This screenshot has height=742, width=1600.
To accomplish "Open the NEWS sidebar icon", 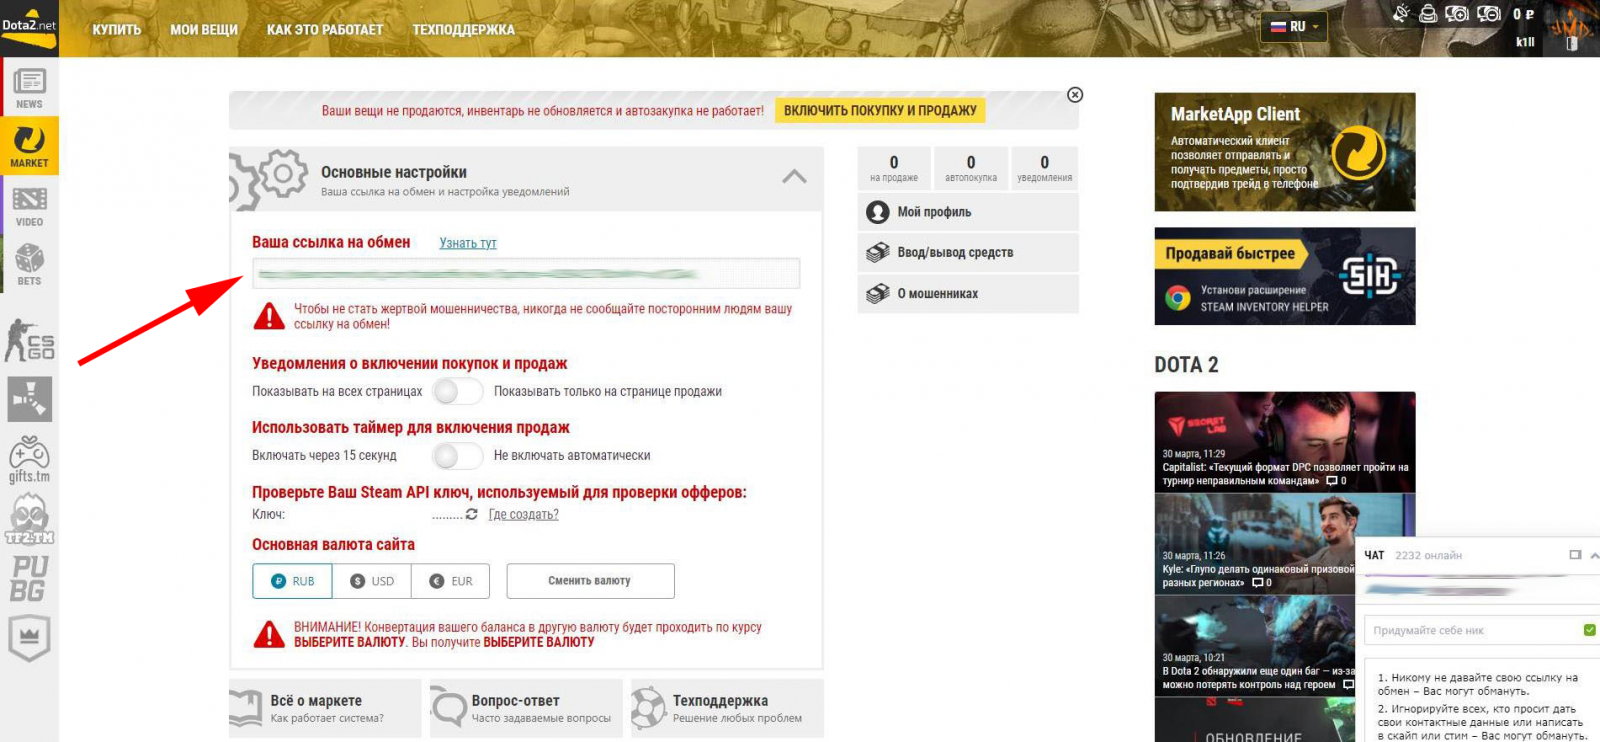I will click(x=29, y=88).
